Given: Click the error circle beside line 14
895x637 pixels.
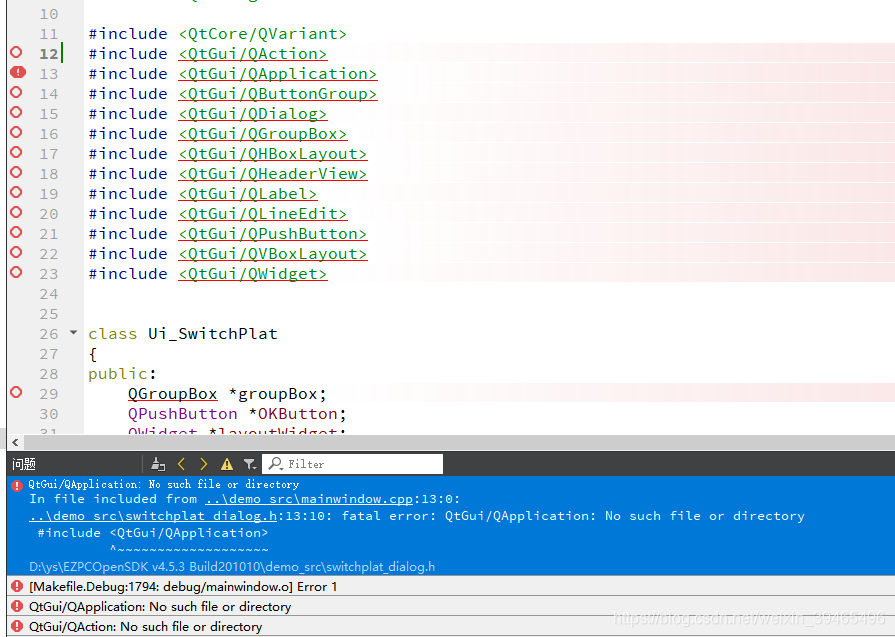Looking at the screenshot, I should click(x=17, y=92).
